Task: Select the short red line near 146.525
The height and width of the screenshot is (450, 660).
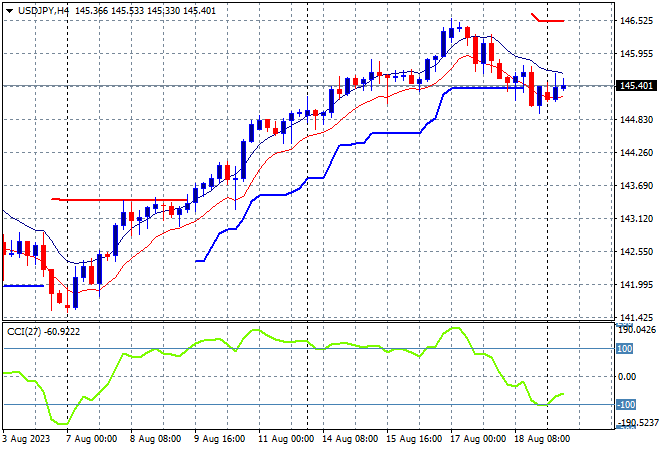Action: click(x=548, y=18)
